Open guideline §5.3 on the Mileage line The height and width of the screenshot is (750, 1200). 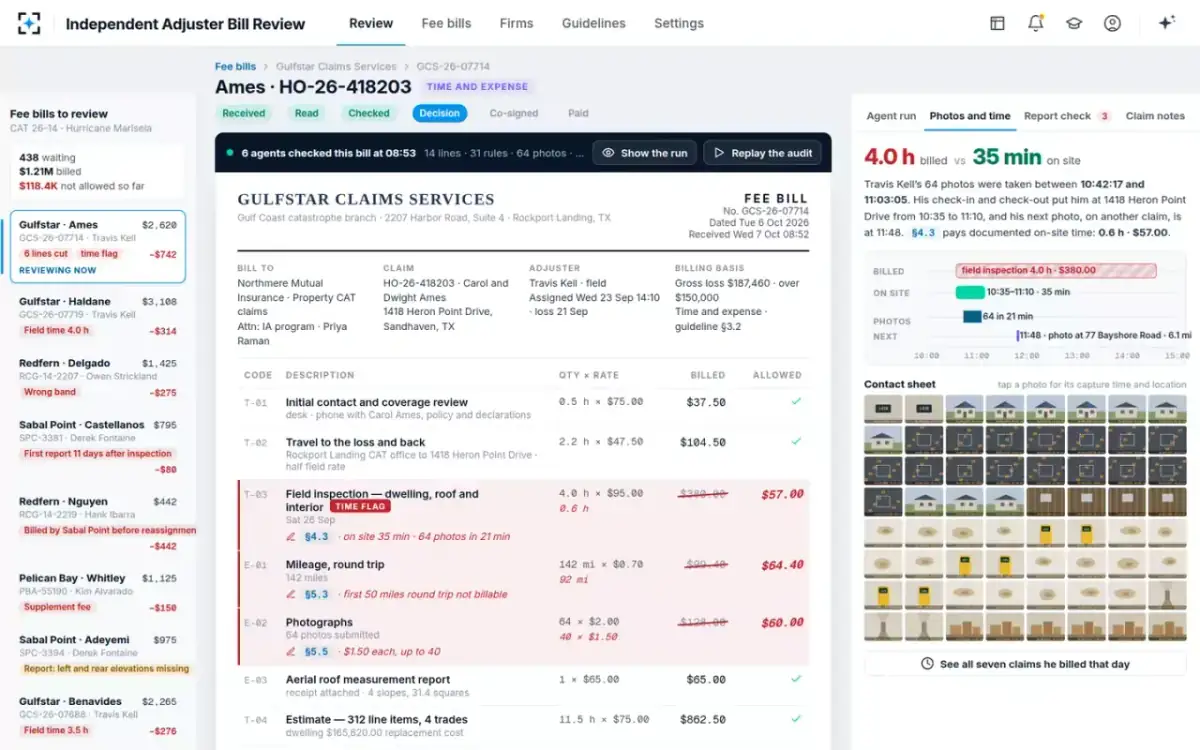click(x=317, y=594)
